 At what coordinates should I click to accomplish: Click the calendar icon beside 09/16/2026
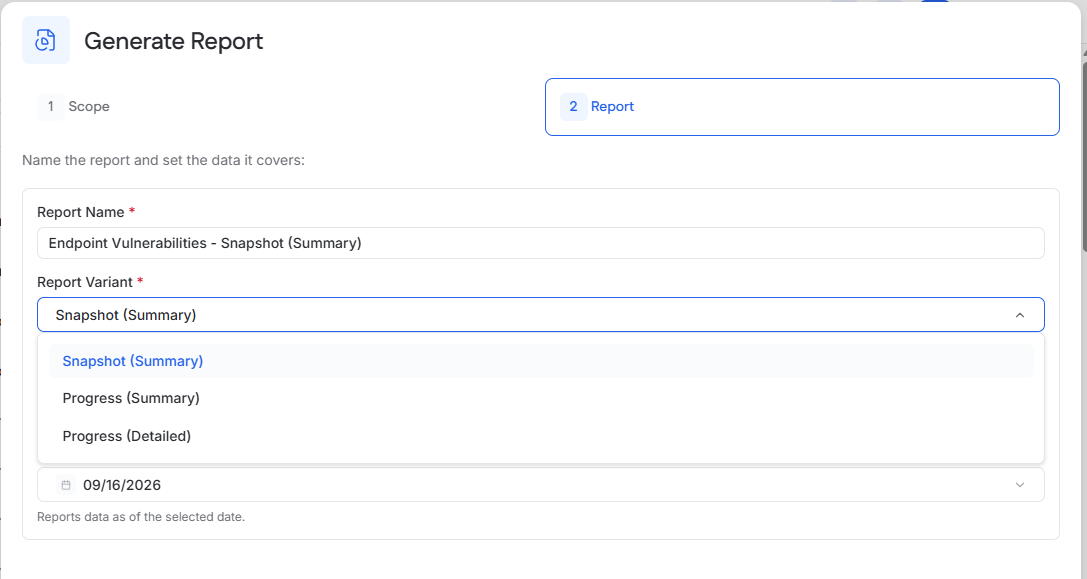(x=66, y=485)
